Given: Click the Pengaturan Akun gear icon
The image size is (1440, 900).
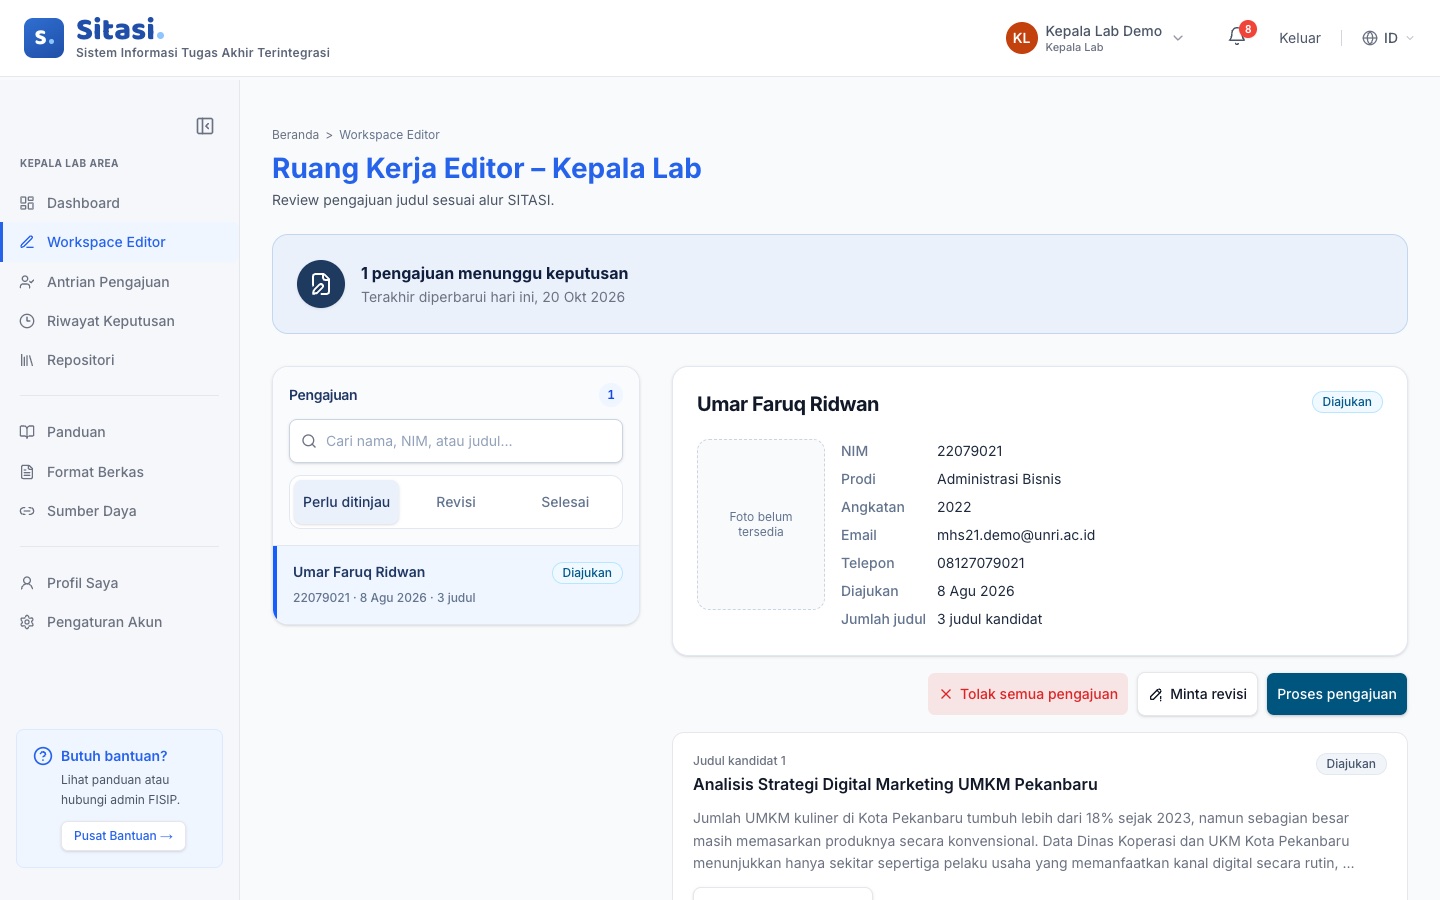Looking at the screenshot, I should [27, 622].
